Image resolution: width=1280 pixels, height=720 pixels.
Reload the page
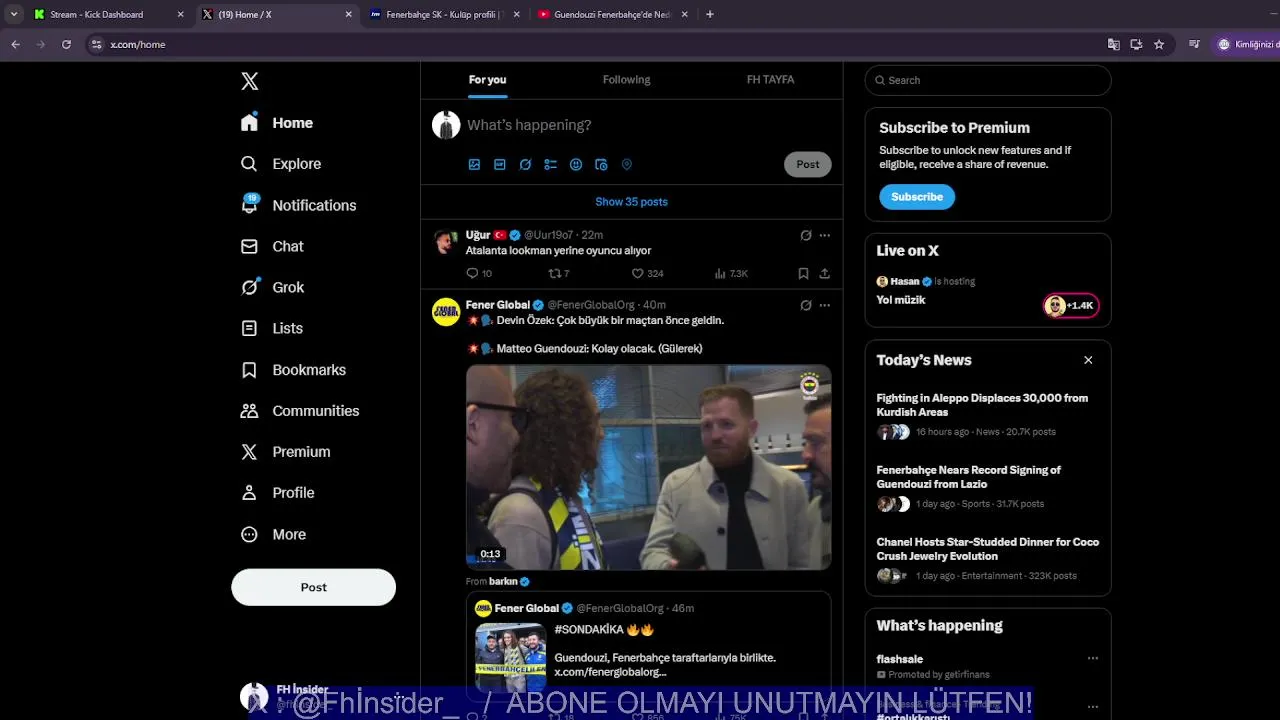point(66,44)
